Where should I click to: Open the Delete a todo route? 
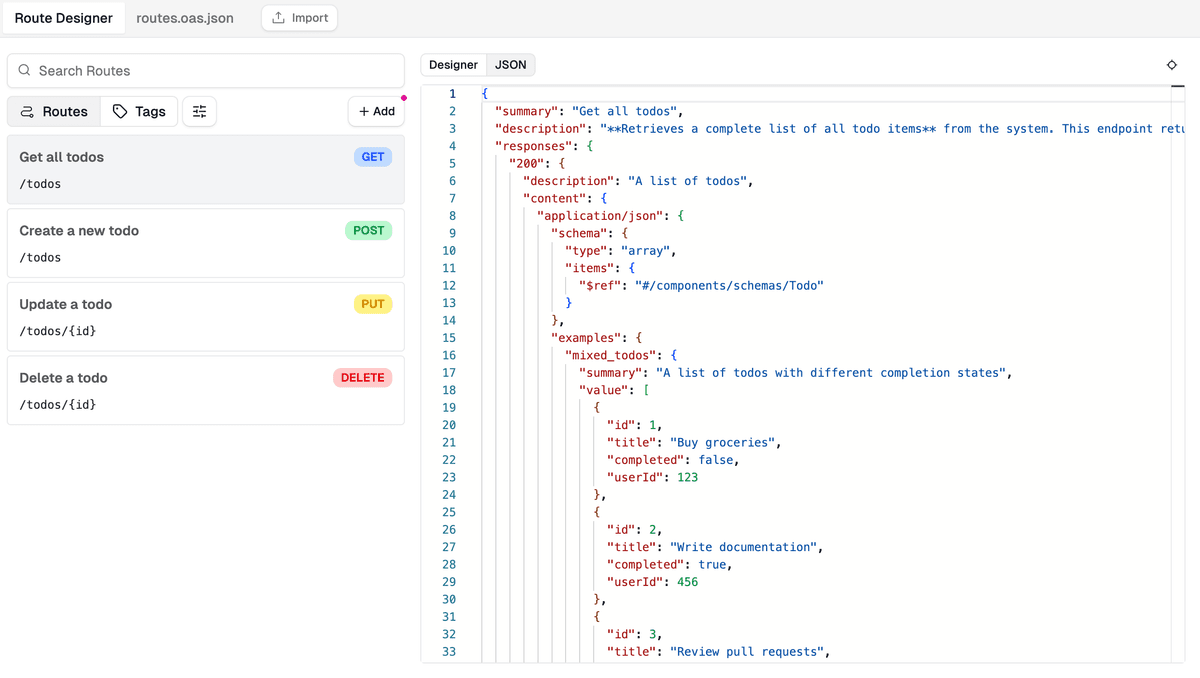pyautogui.click(x=206, y=390)
